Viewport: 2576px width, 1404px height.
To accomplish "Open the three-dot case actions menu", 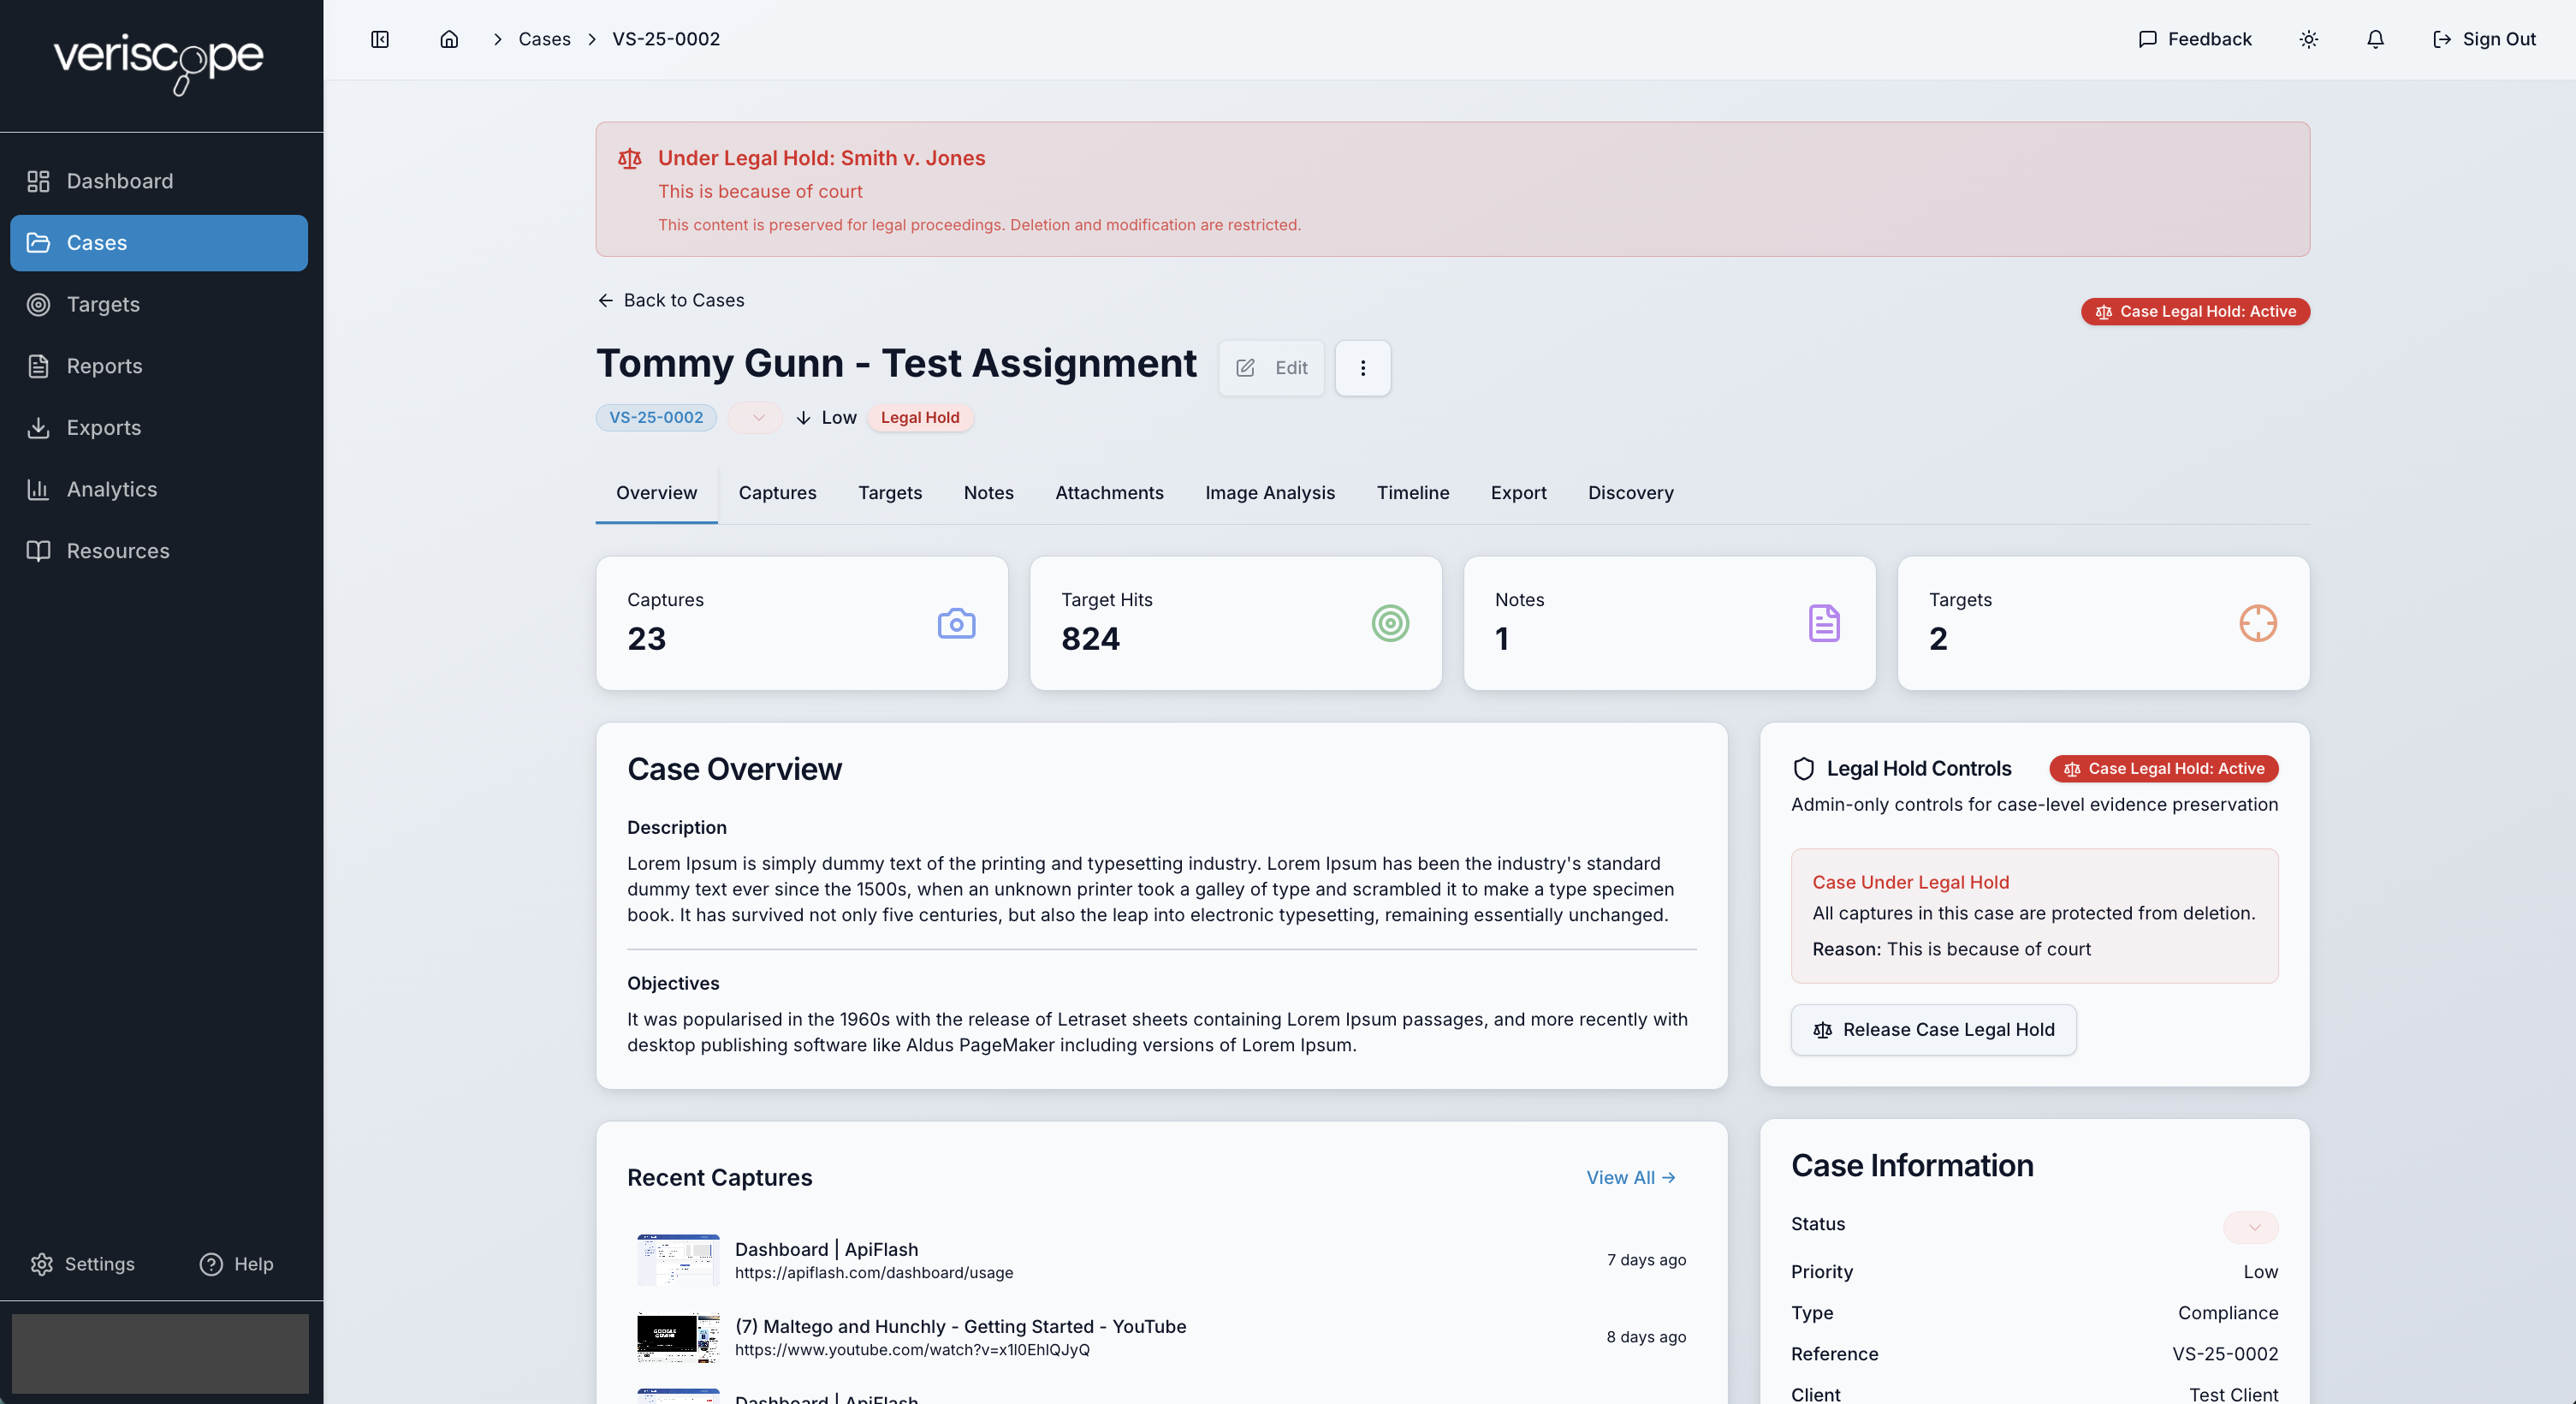I will [x=1362, y=368].
